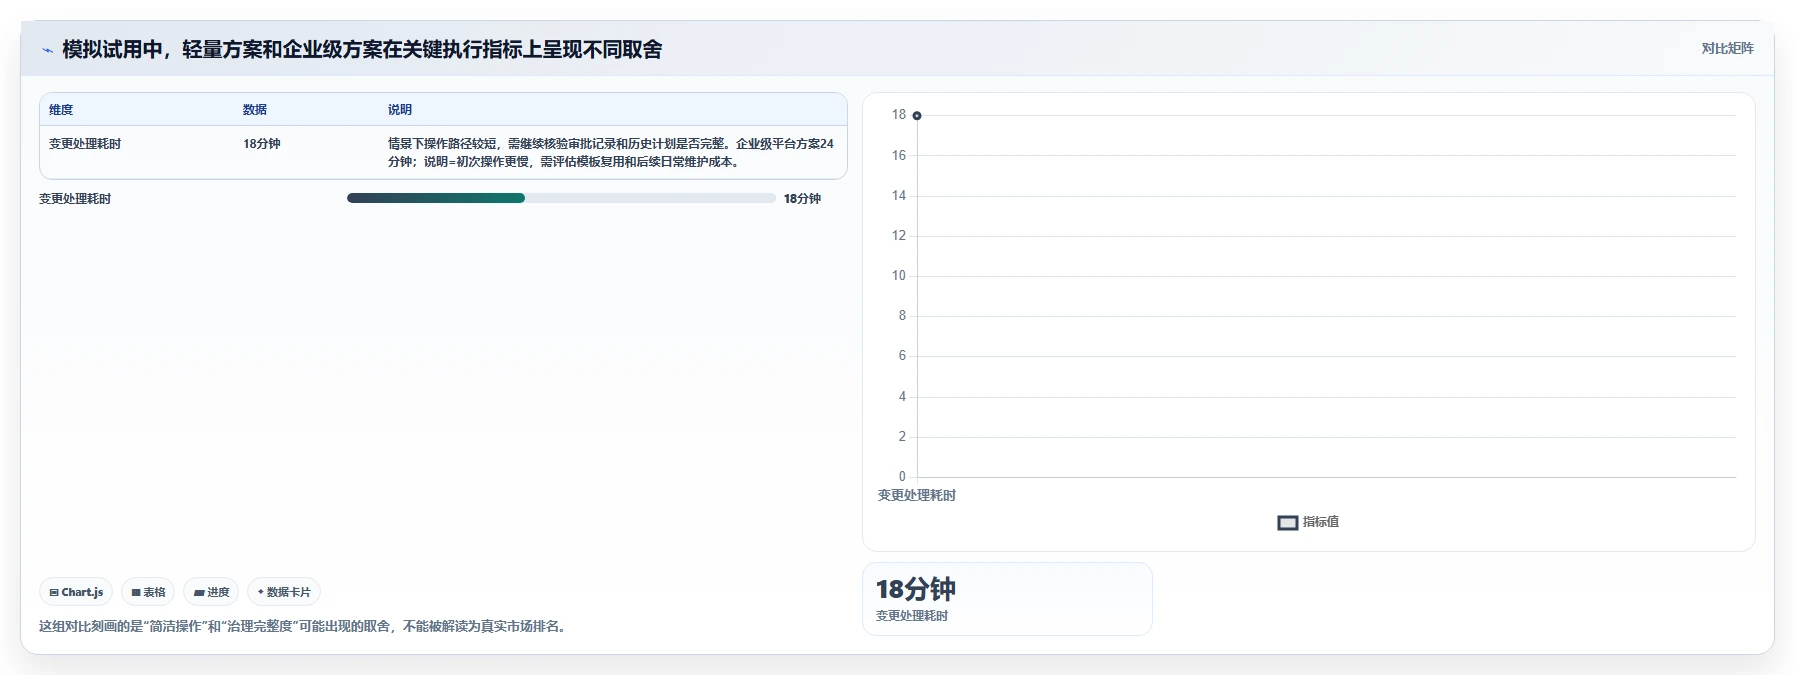This screenshot has width=1795, height=675.
Task: Click the 变更处理耗时 label left of progress bar
Action: pos(75,199)
